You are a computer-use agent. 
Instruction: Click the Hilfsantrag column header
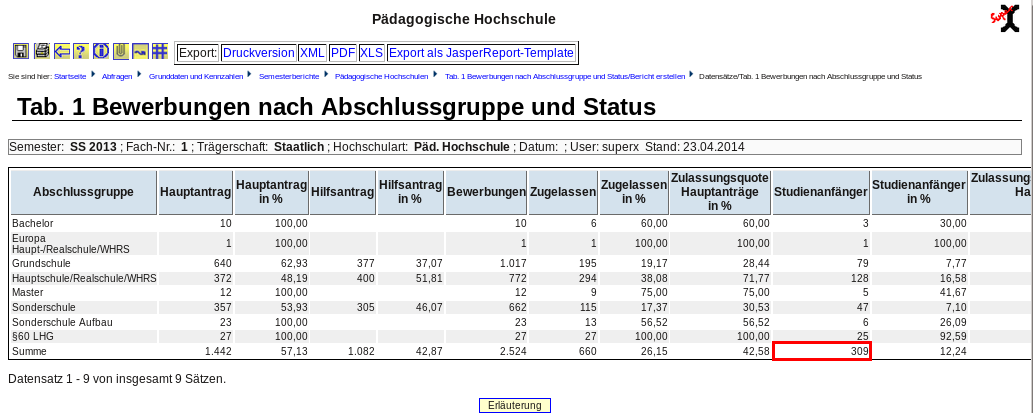click(343, 192)
